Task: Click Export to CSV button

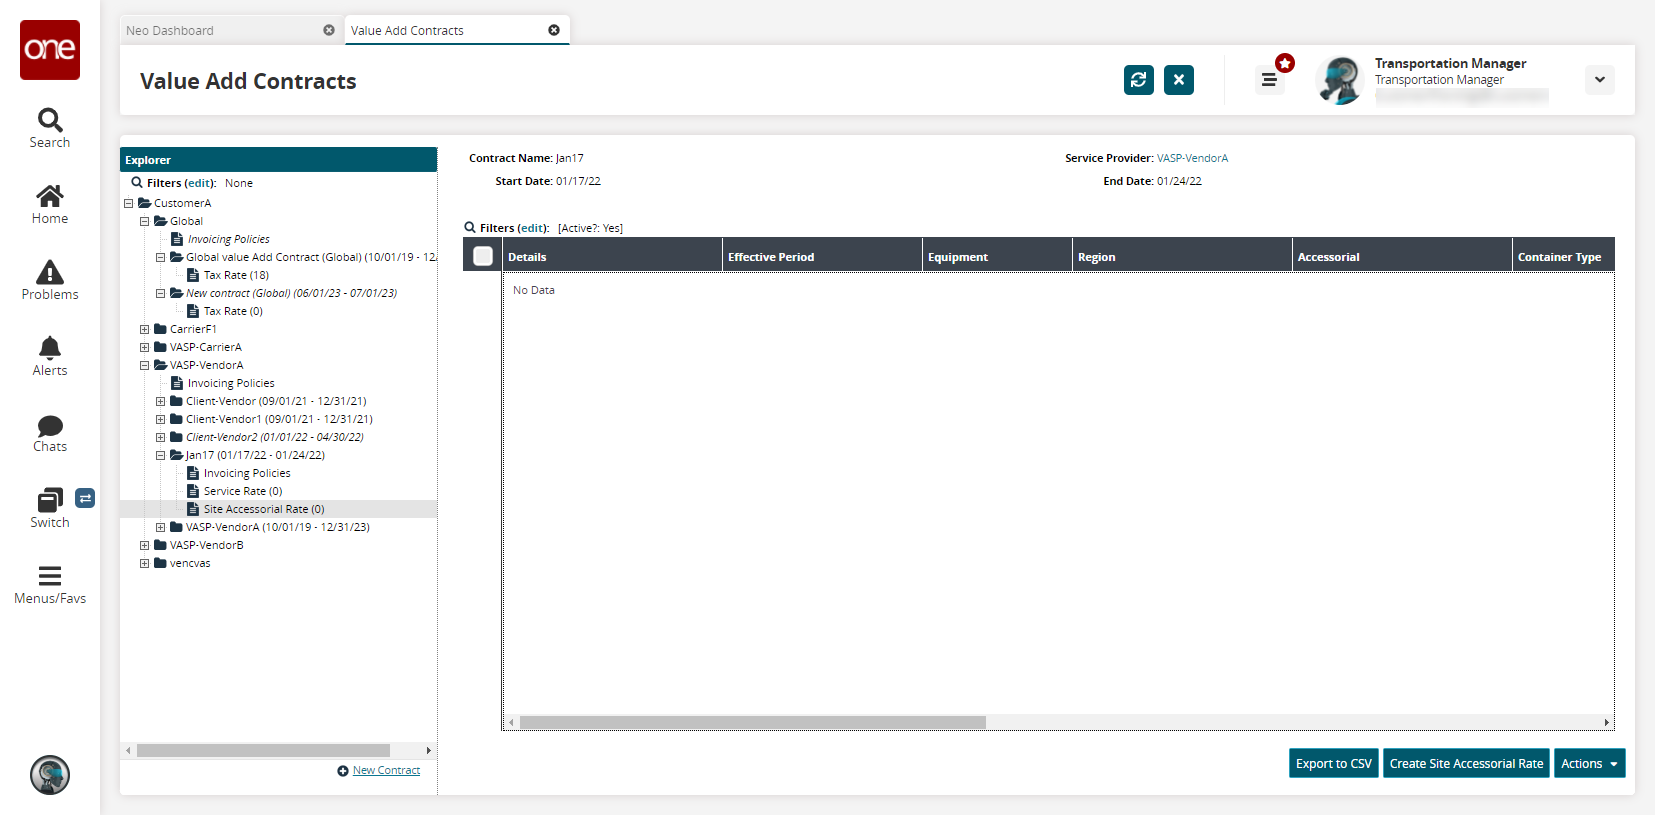Action: pyautogui.click(x=1334, y=763)
